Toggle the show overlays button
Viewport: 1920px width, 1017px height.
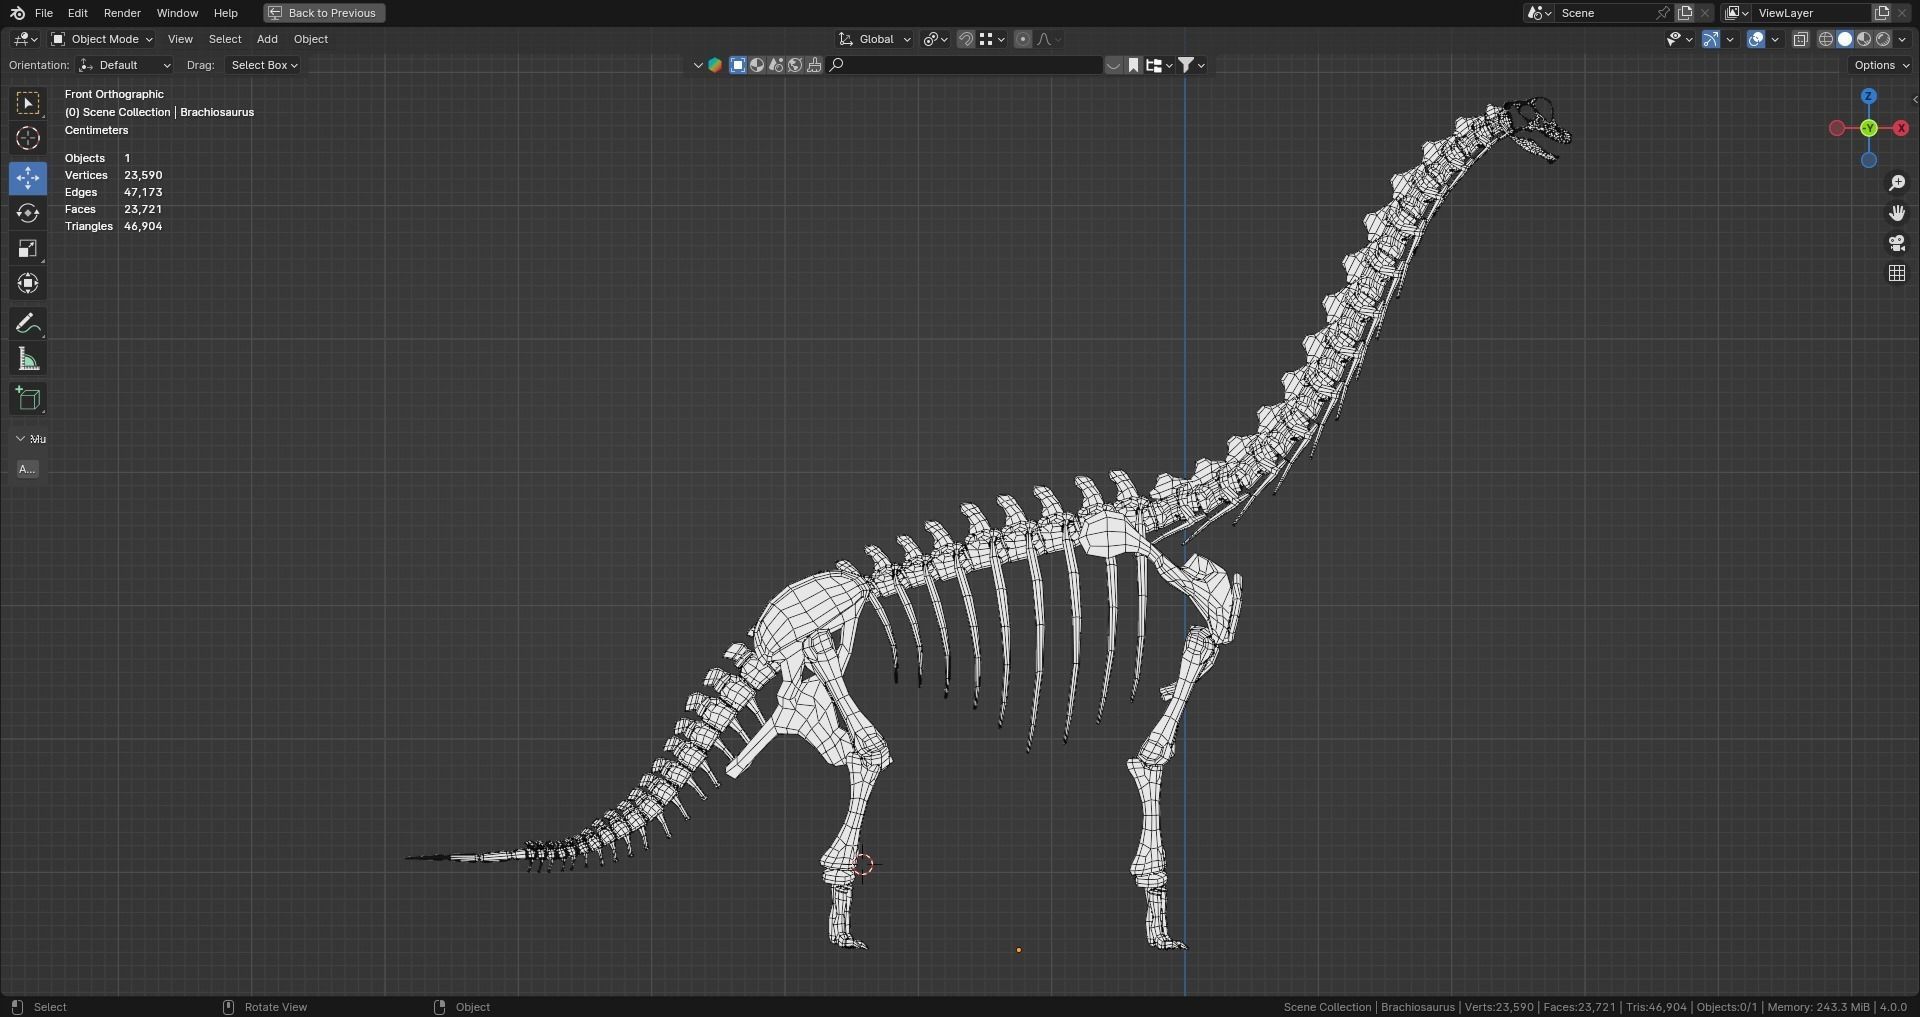click(1756, 39)
